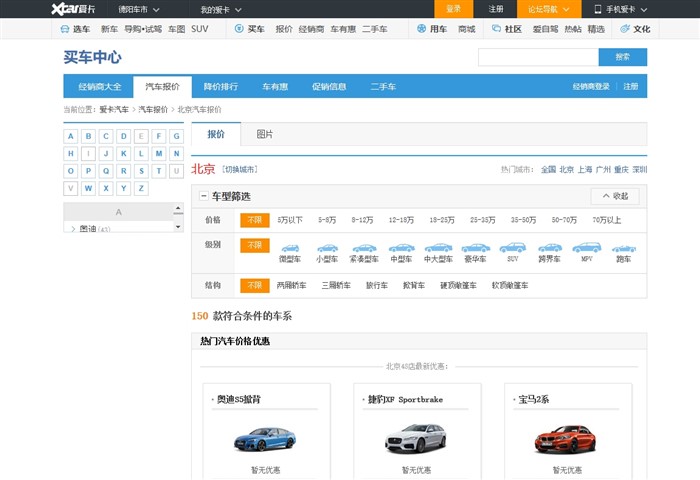Image resolution: width=700 pixels, height=480 pixels.
Task: Click letter M brand index tile
Action: (x=158, y=154)
